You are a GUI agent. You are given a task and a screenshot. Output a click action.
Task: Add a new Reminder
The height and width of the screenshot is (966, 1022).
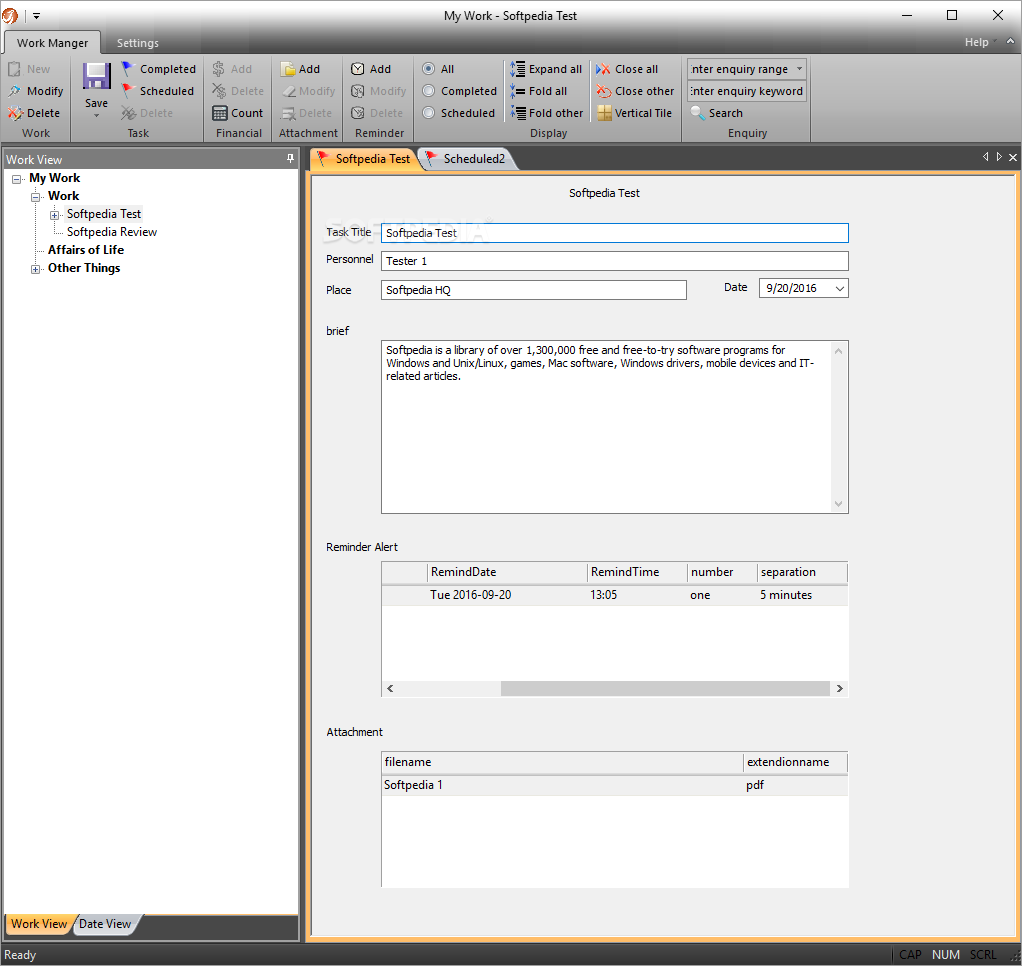(371, 69)
